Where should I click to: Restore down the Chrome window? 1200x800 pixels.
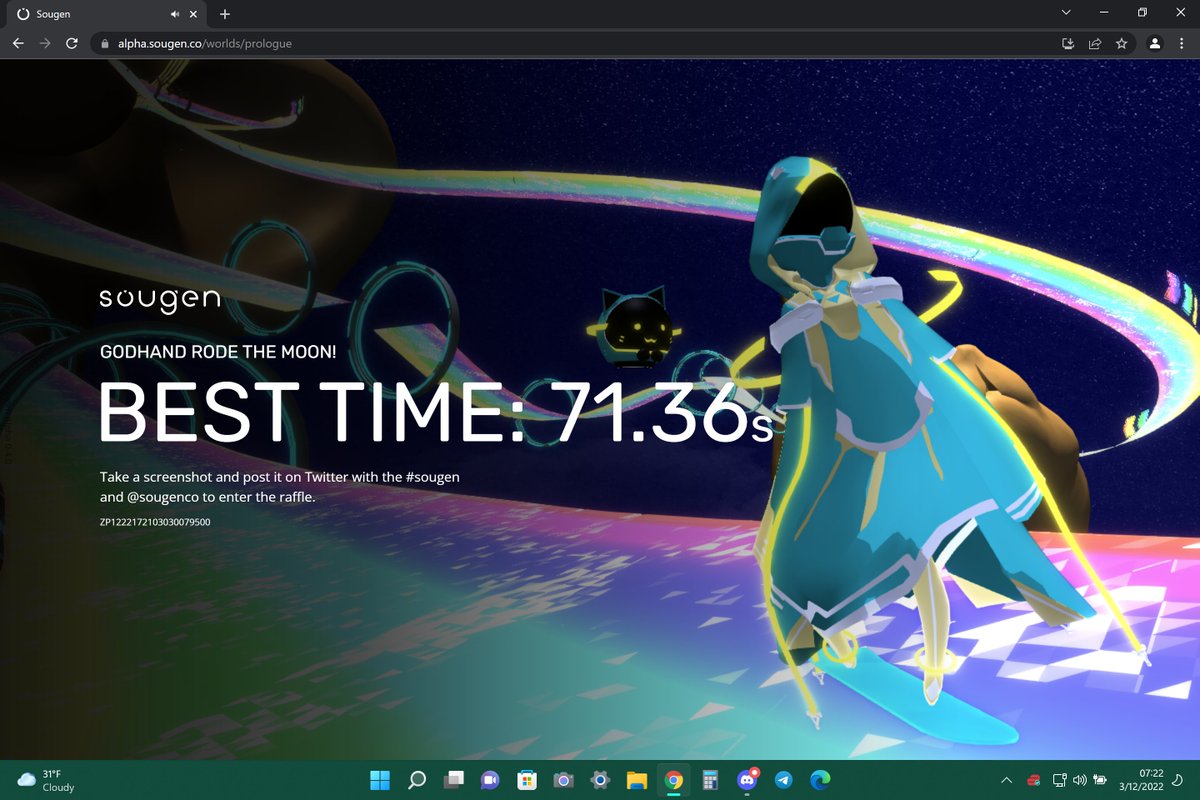[1142, 13]
